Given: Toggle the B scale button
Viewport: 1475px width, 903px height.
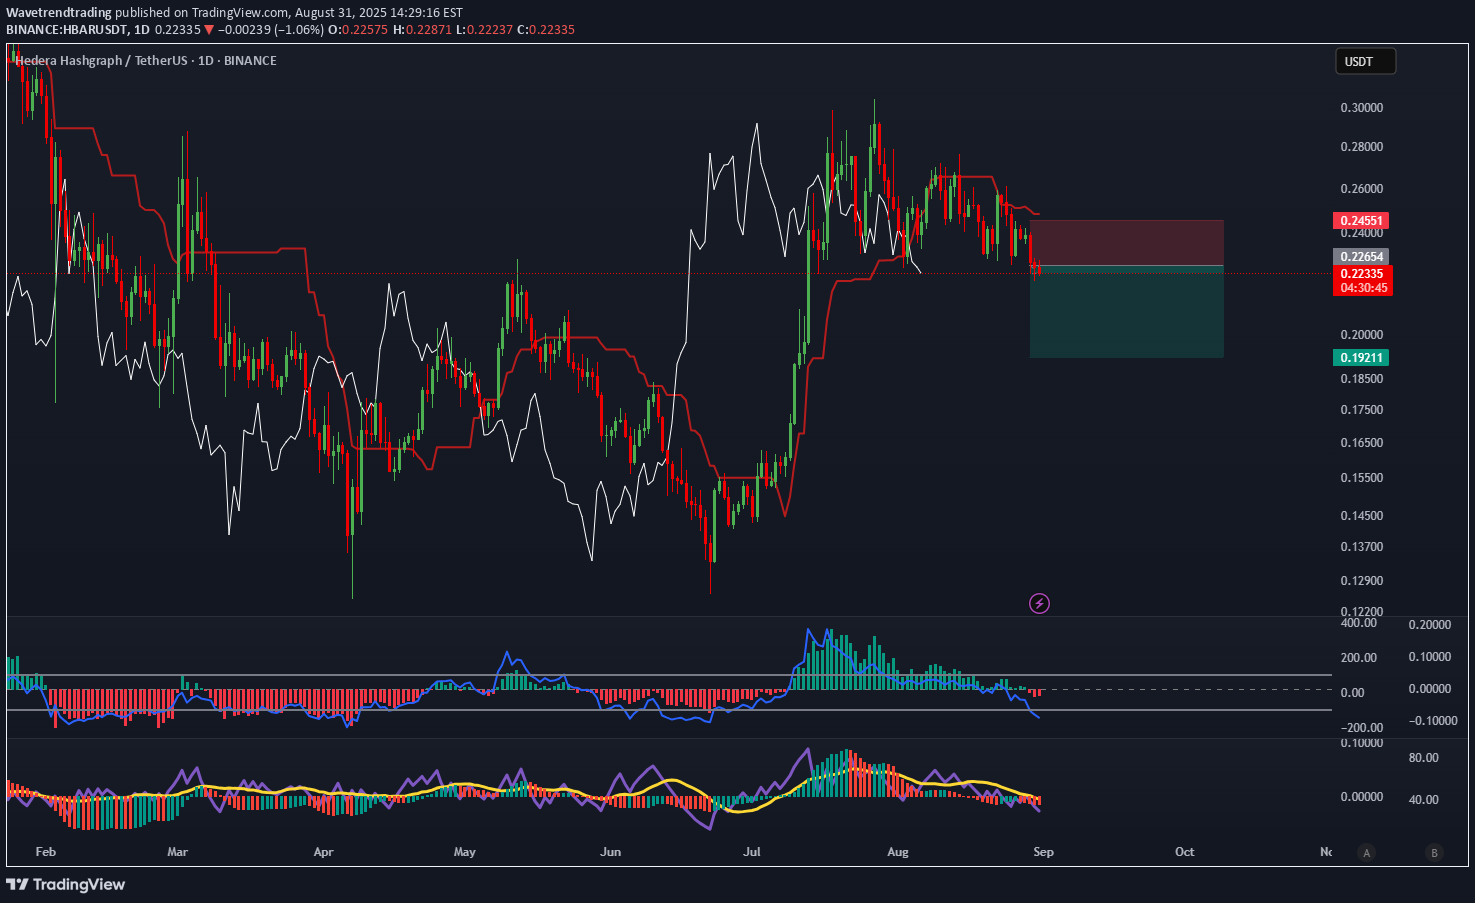Looking at the screenshot, I should click(x=1434, y=853).
